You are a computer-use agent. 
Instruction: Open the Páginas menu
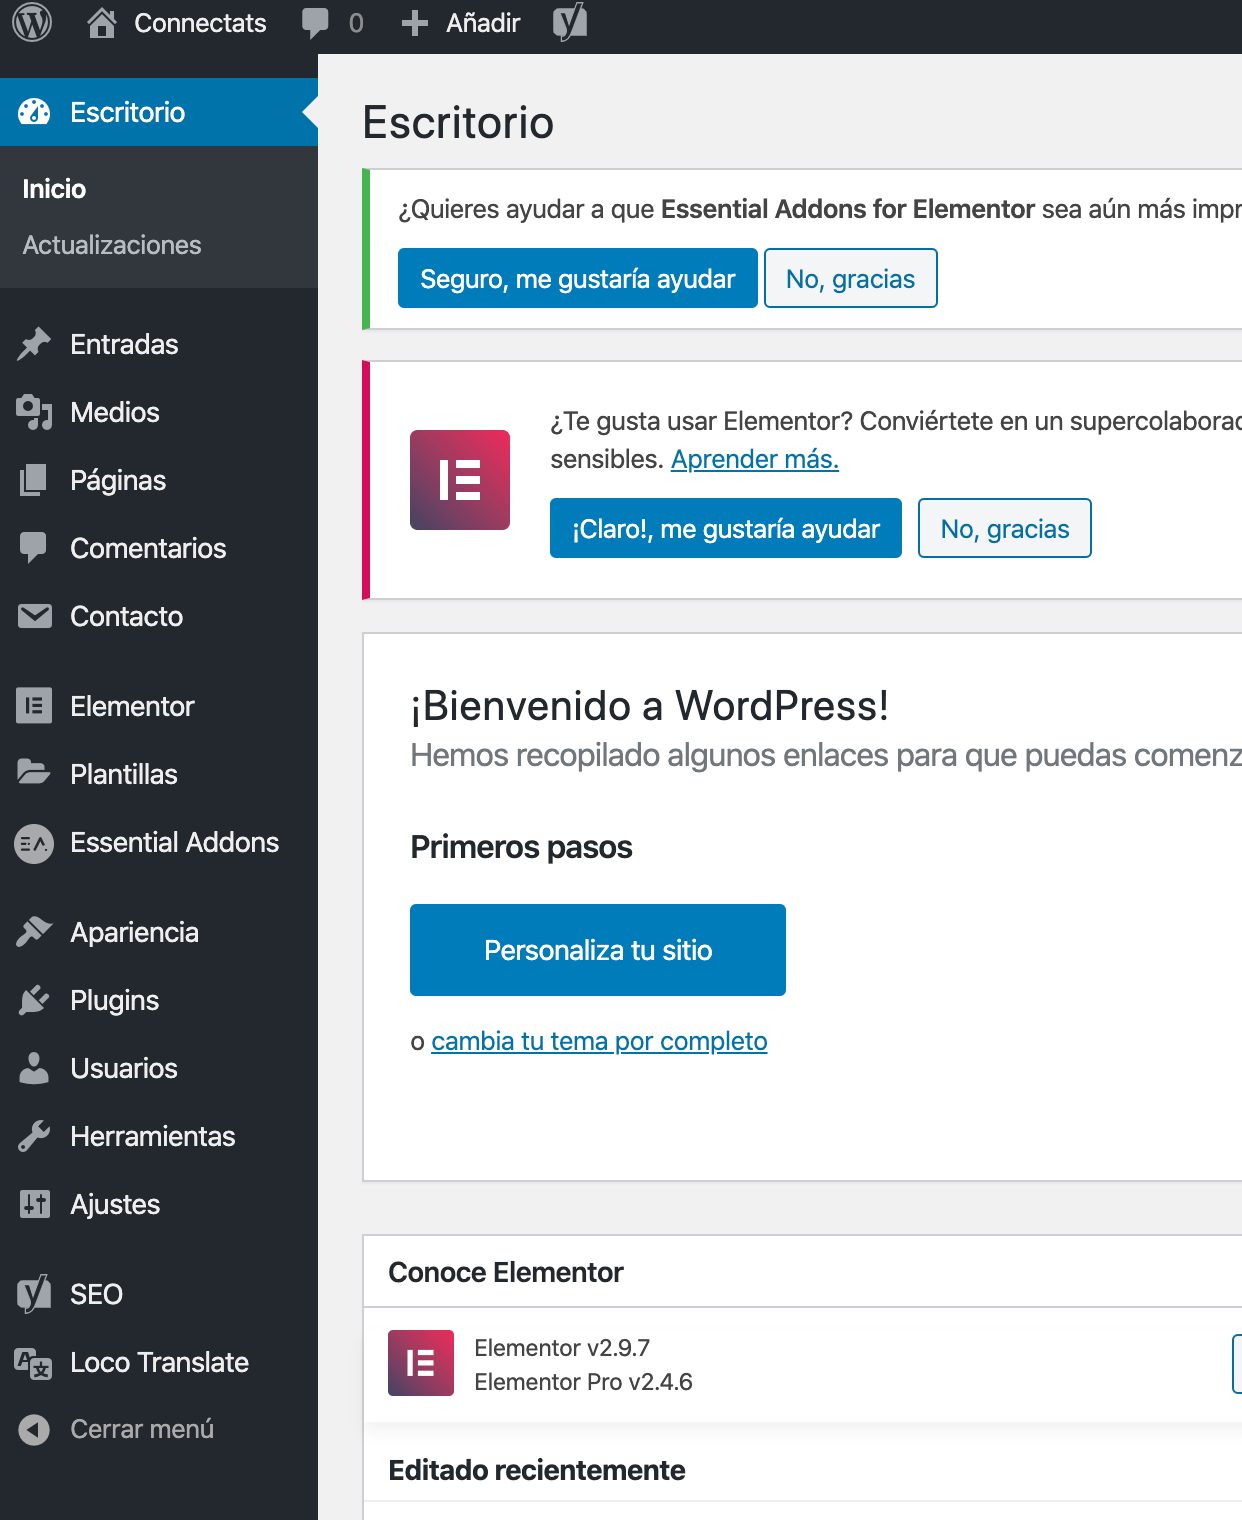click(118, 481)
